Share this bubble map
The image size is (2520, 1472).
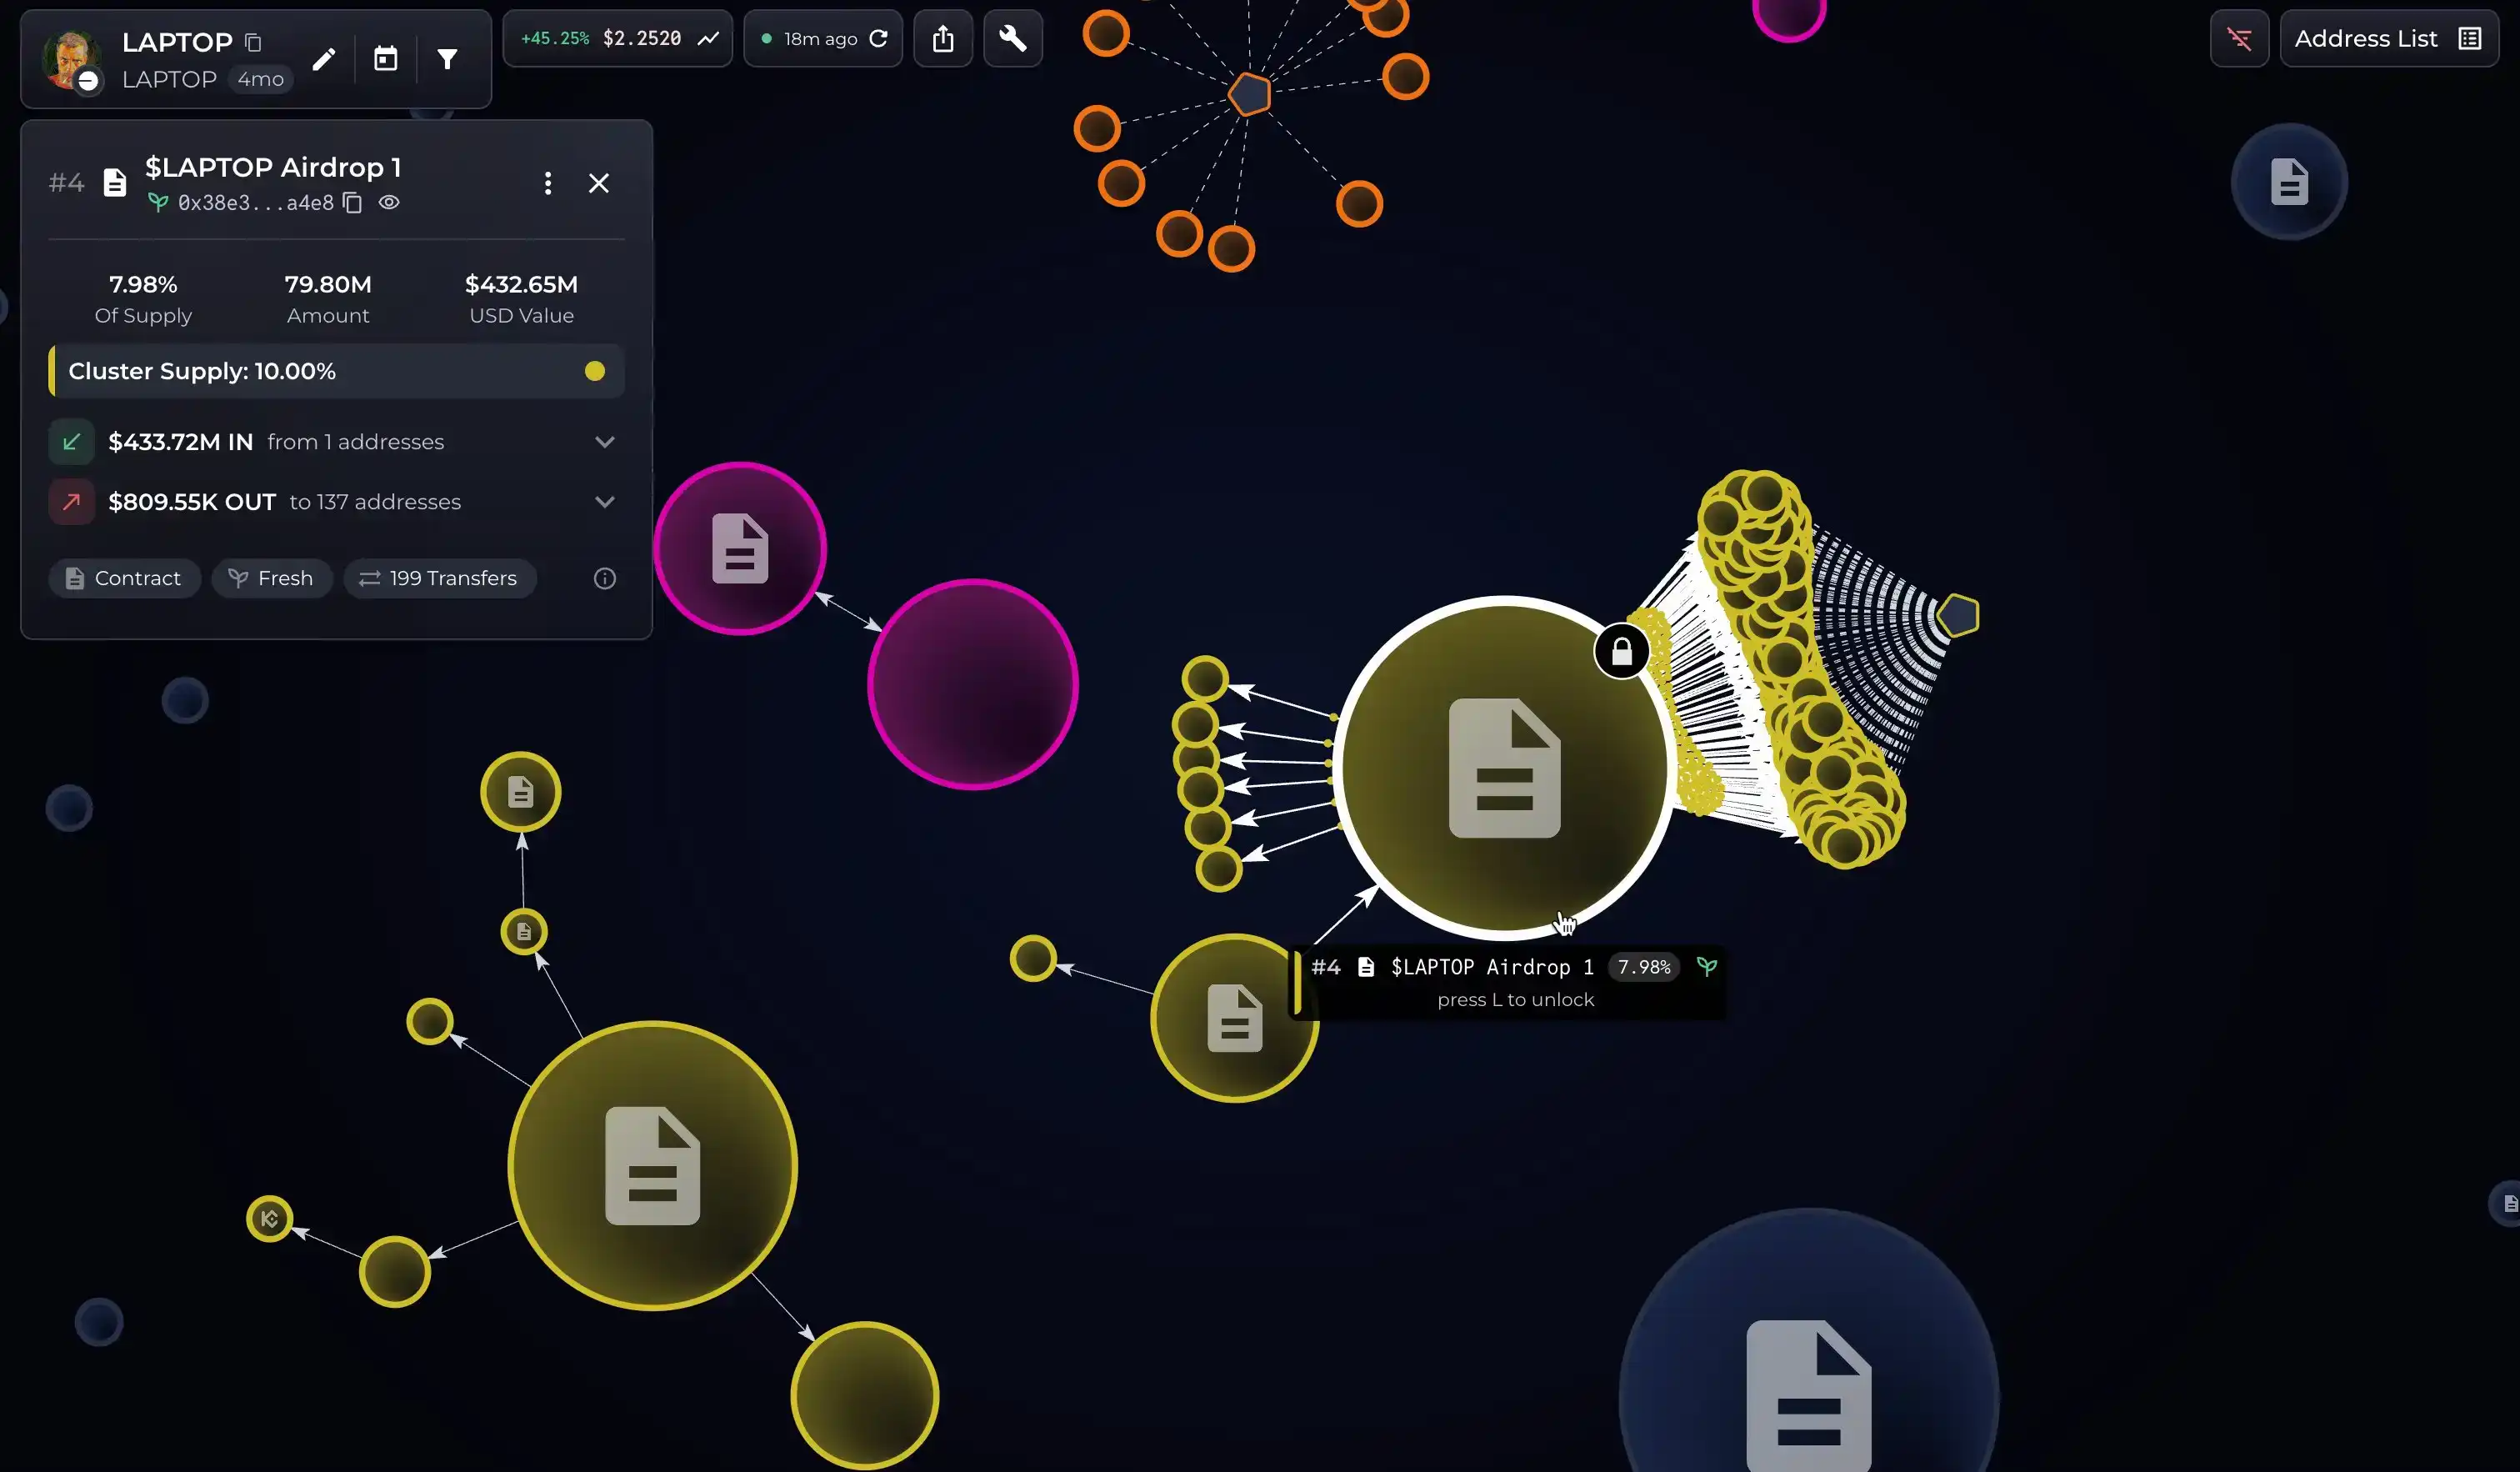[943, 38]
